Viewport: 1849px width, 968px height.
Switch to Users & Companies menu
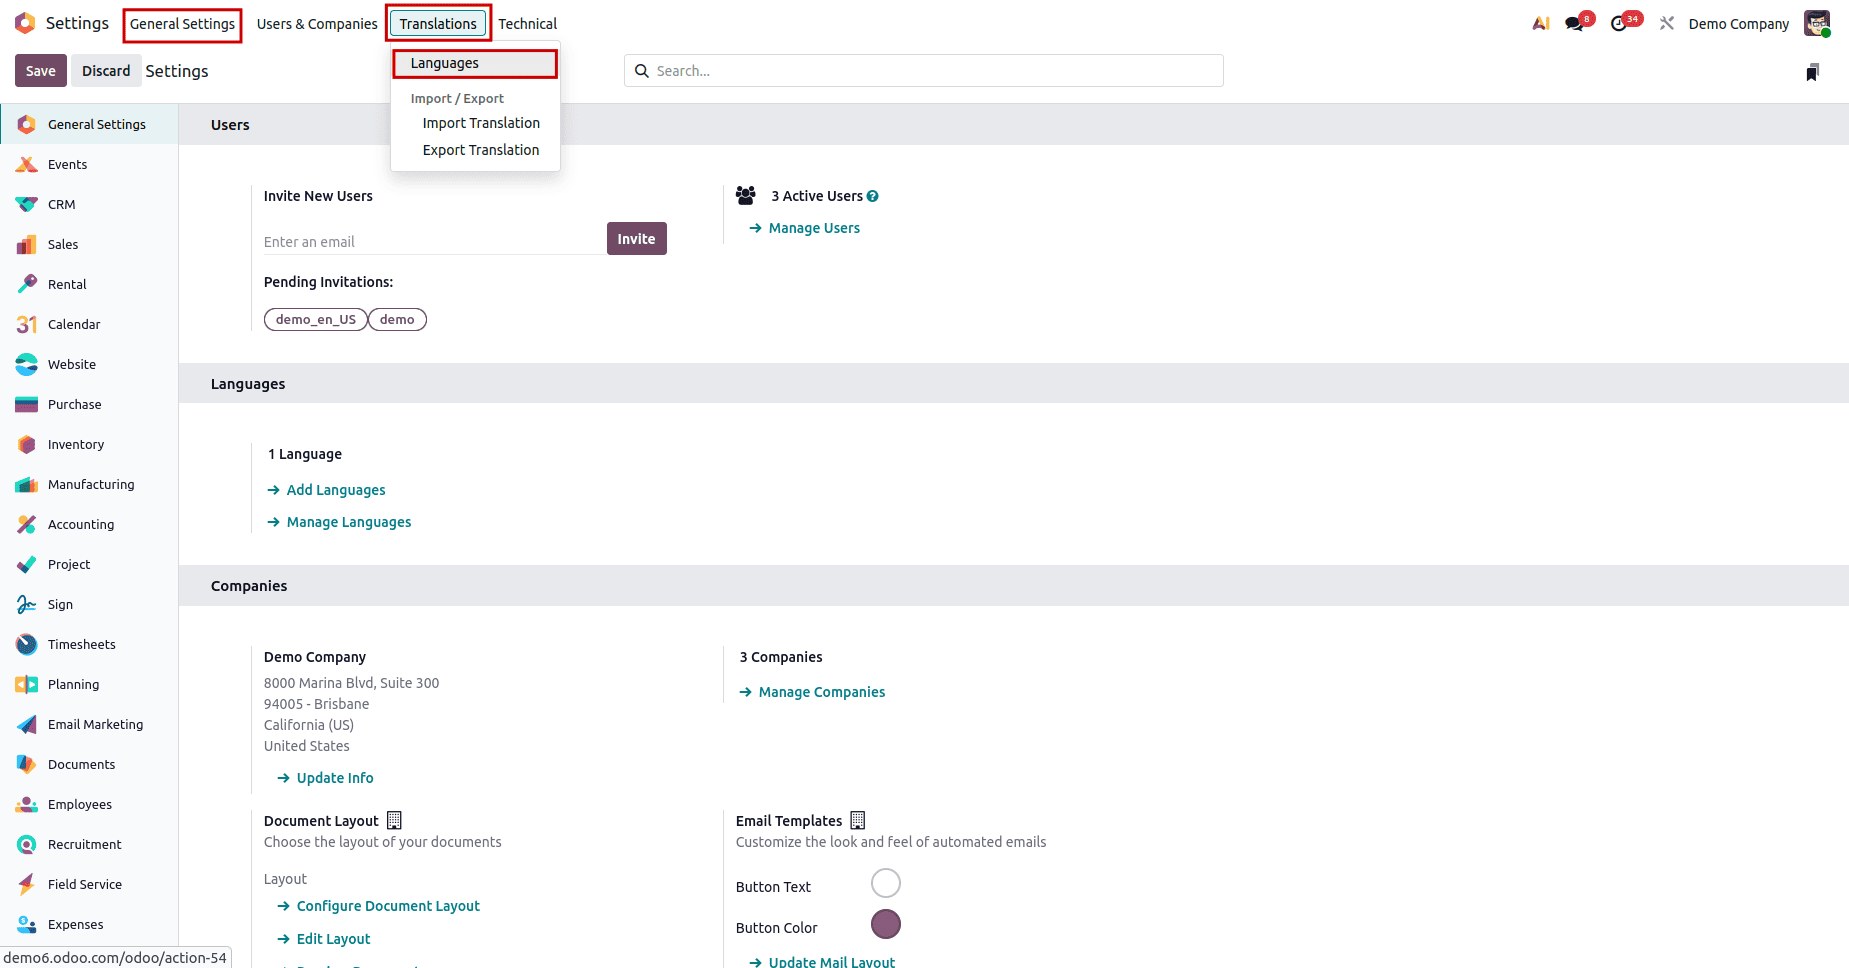(316, 23)
